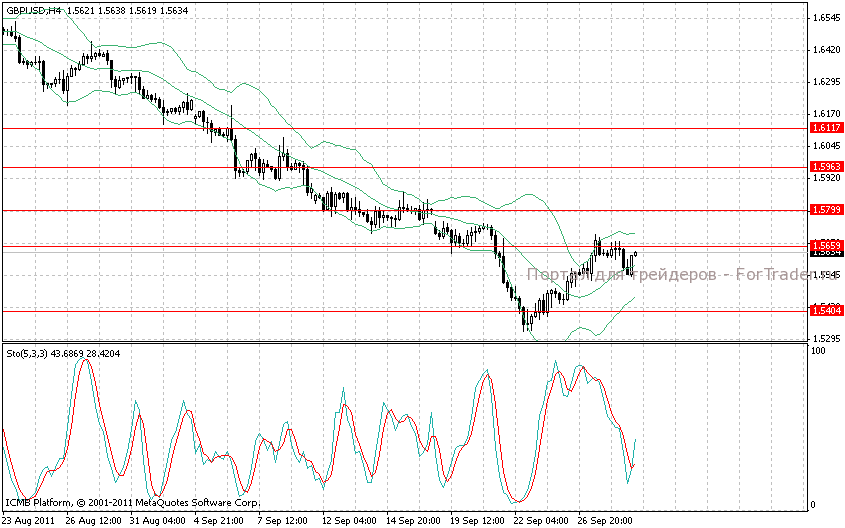
Task: Select the 1.5653 red price level tag
Action: pyautogui.click(x=826, y=245)
